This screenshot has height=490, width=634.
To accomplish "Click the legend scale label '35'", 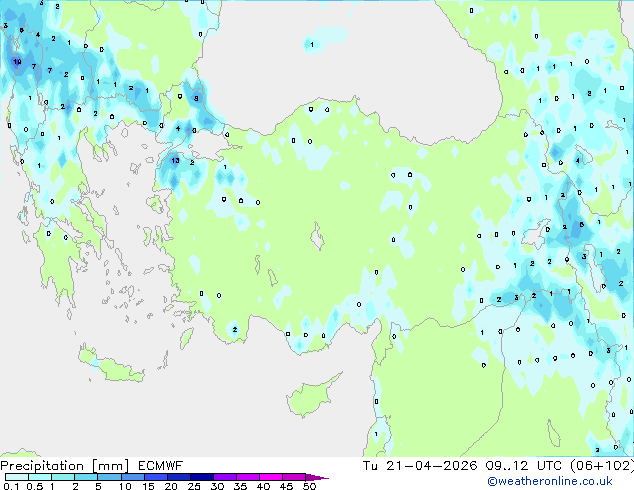I will coord(240,486).
